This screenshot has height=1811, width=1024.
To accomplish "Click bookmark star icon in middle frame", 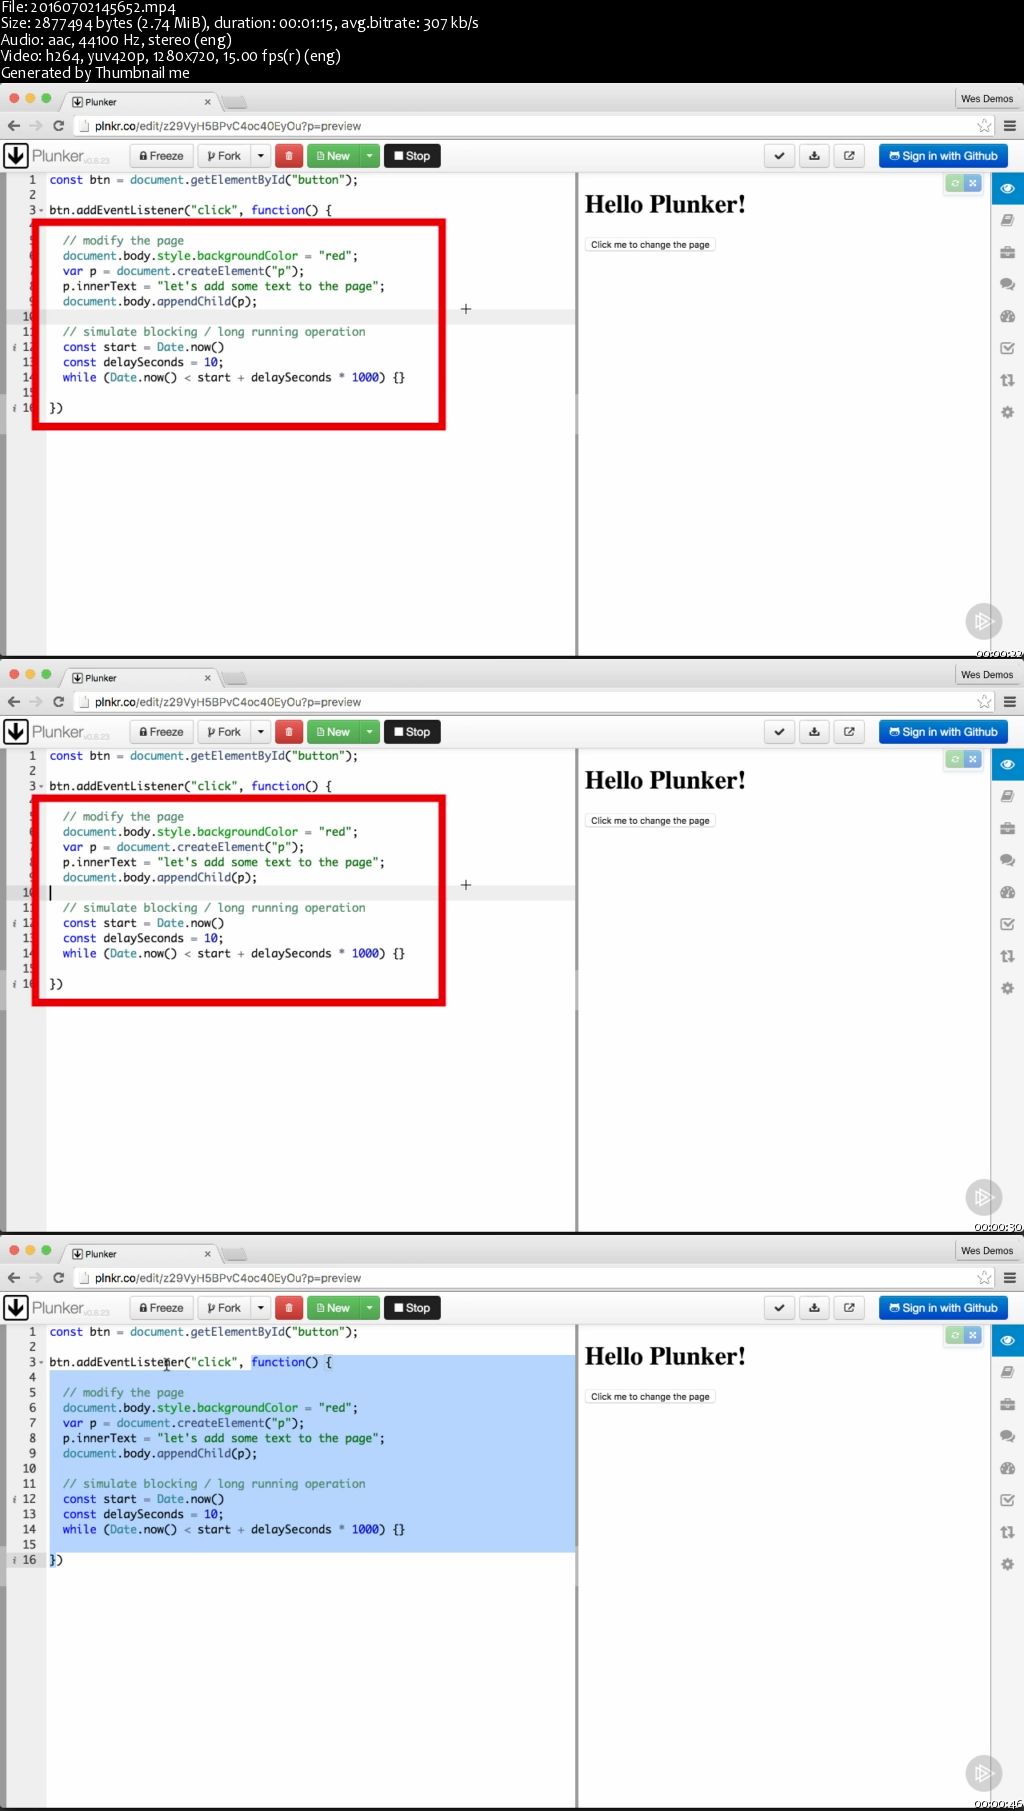I will pyautogui.click(x=984, y=702).
